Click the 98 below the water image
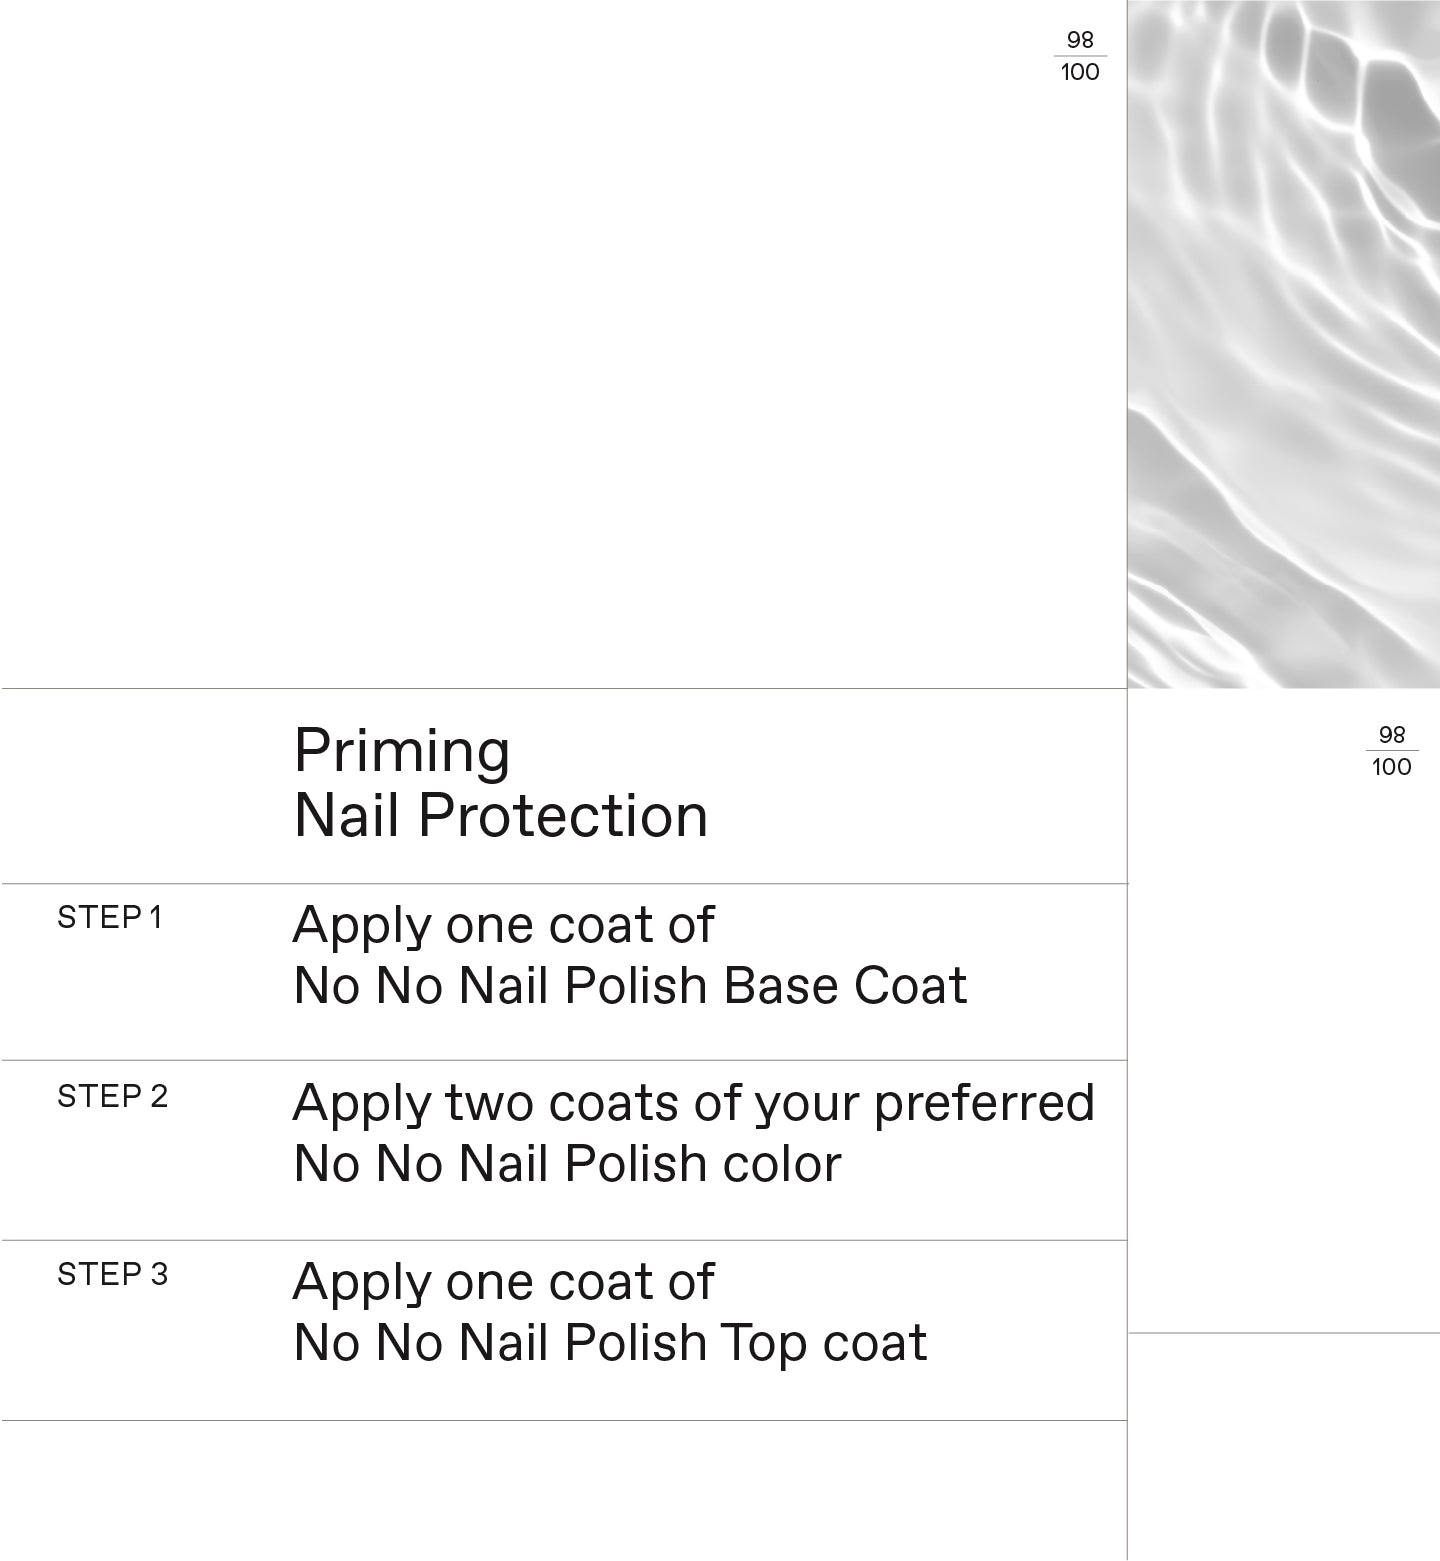 [1392, 735]
